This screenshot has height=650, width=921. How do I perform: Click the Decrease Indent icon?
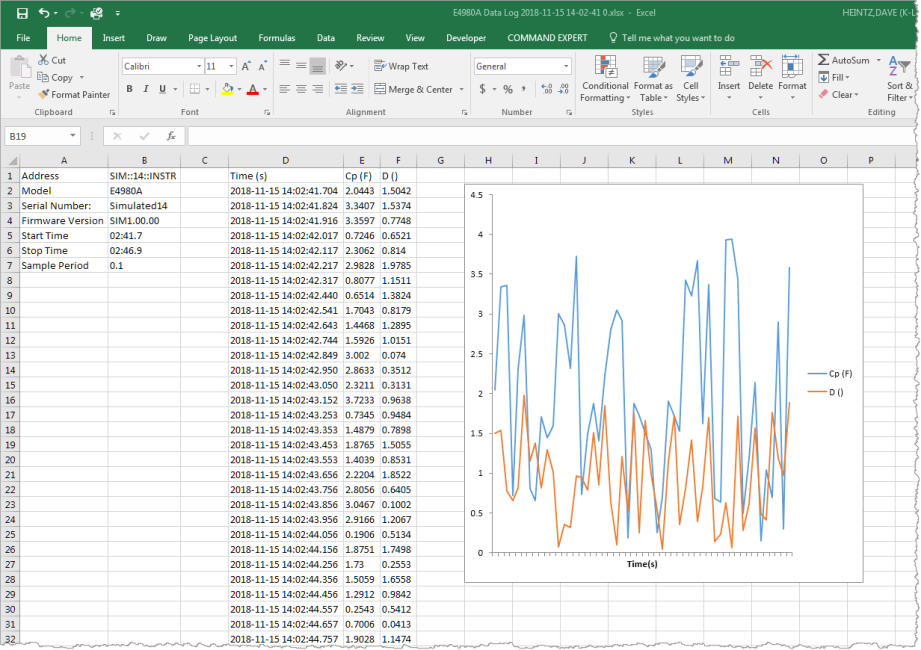[x=340, y=89]
